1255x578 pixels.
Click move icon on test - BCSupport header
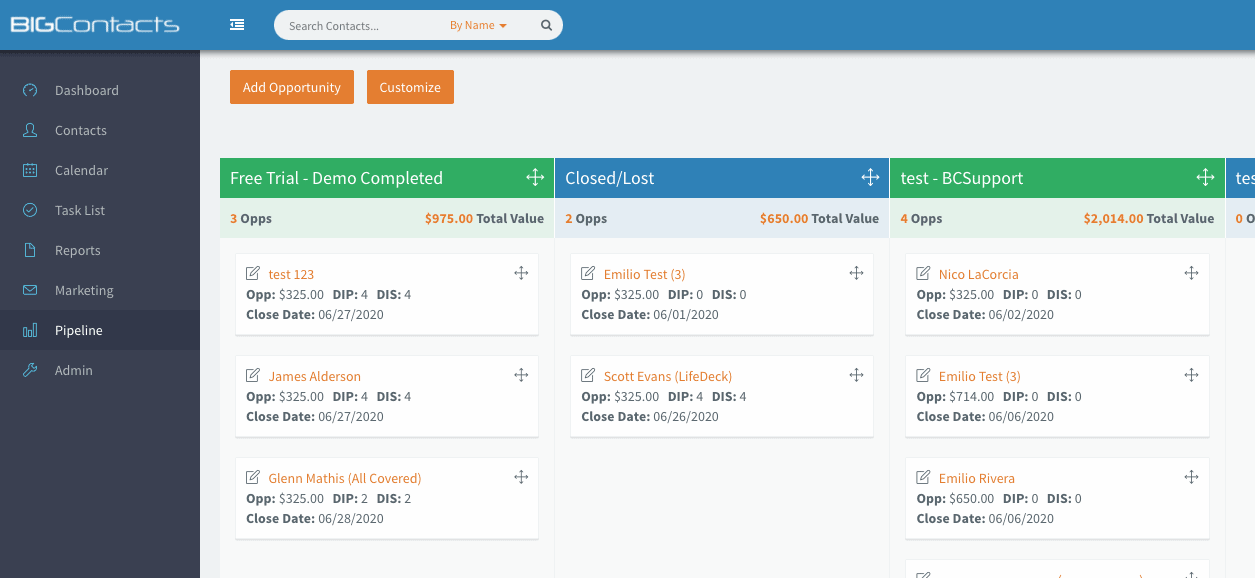(1205, 178)
